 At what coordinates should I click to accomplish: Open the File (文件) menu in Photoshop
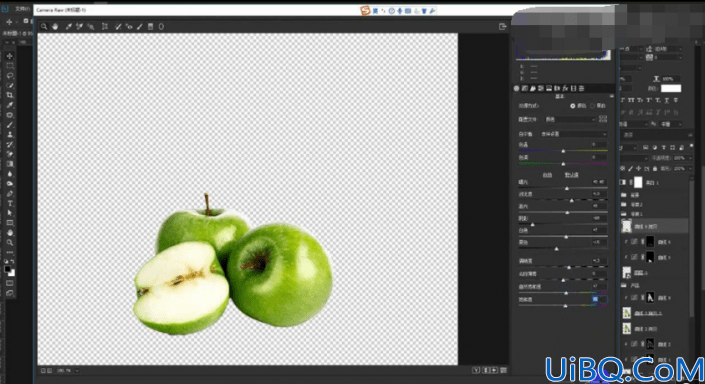[x=21, y=9]
